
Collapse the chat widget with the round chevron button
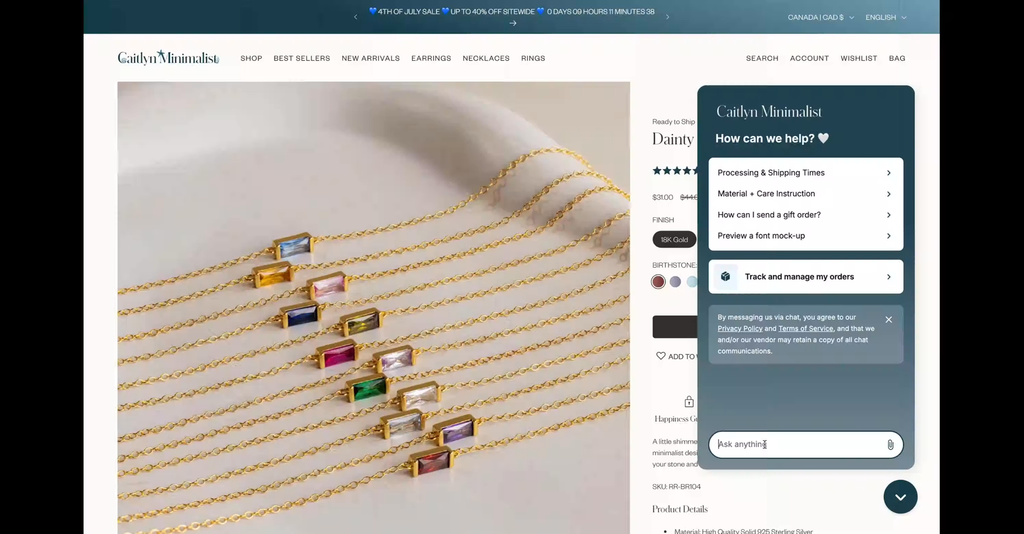901,497
